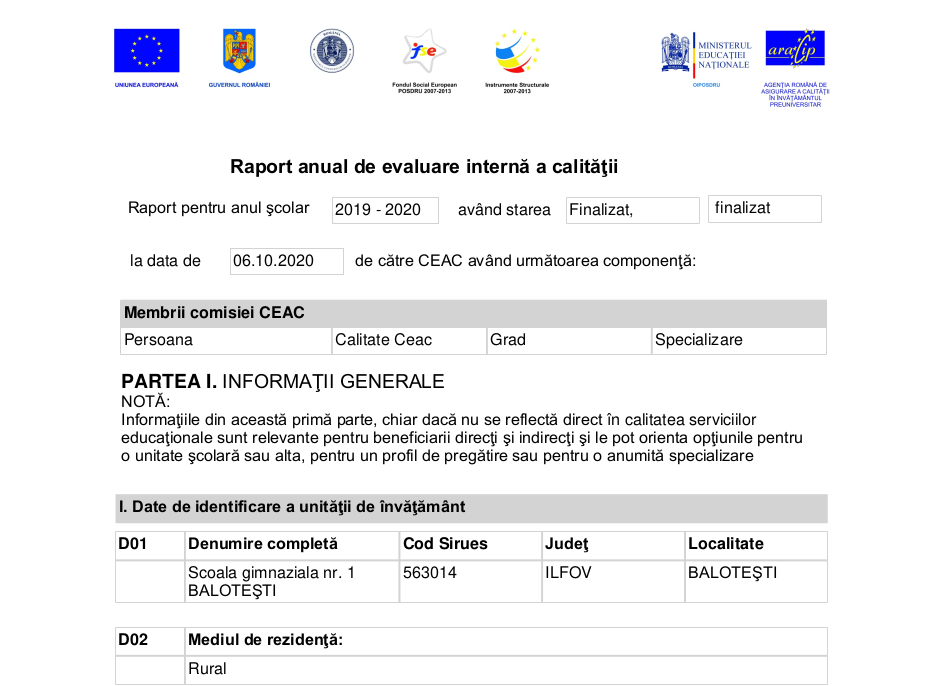Click the Specializare column header
Screen dimensions: 952x686
[739, 341]
